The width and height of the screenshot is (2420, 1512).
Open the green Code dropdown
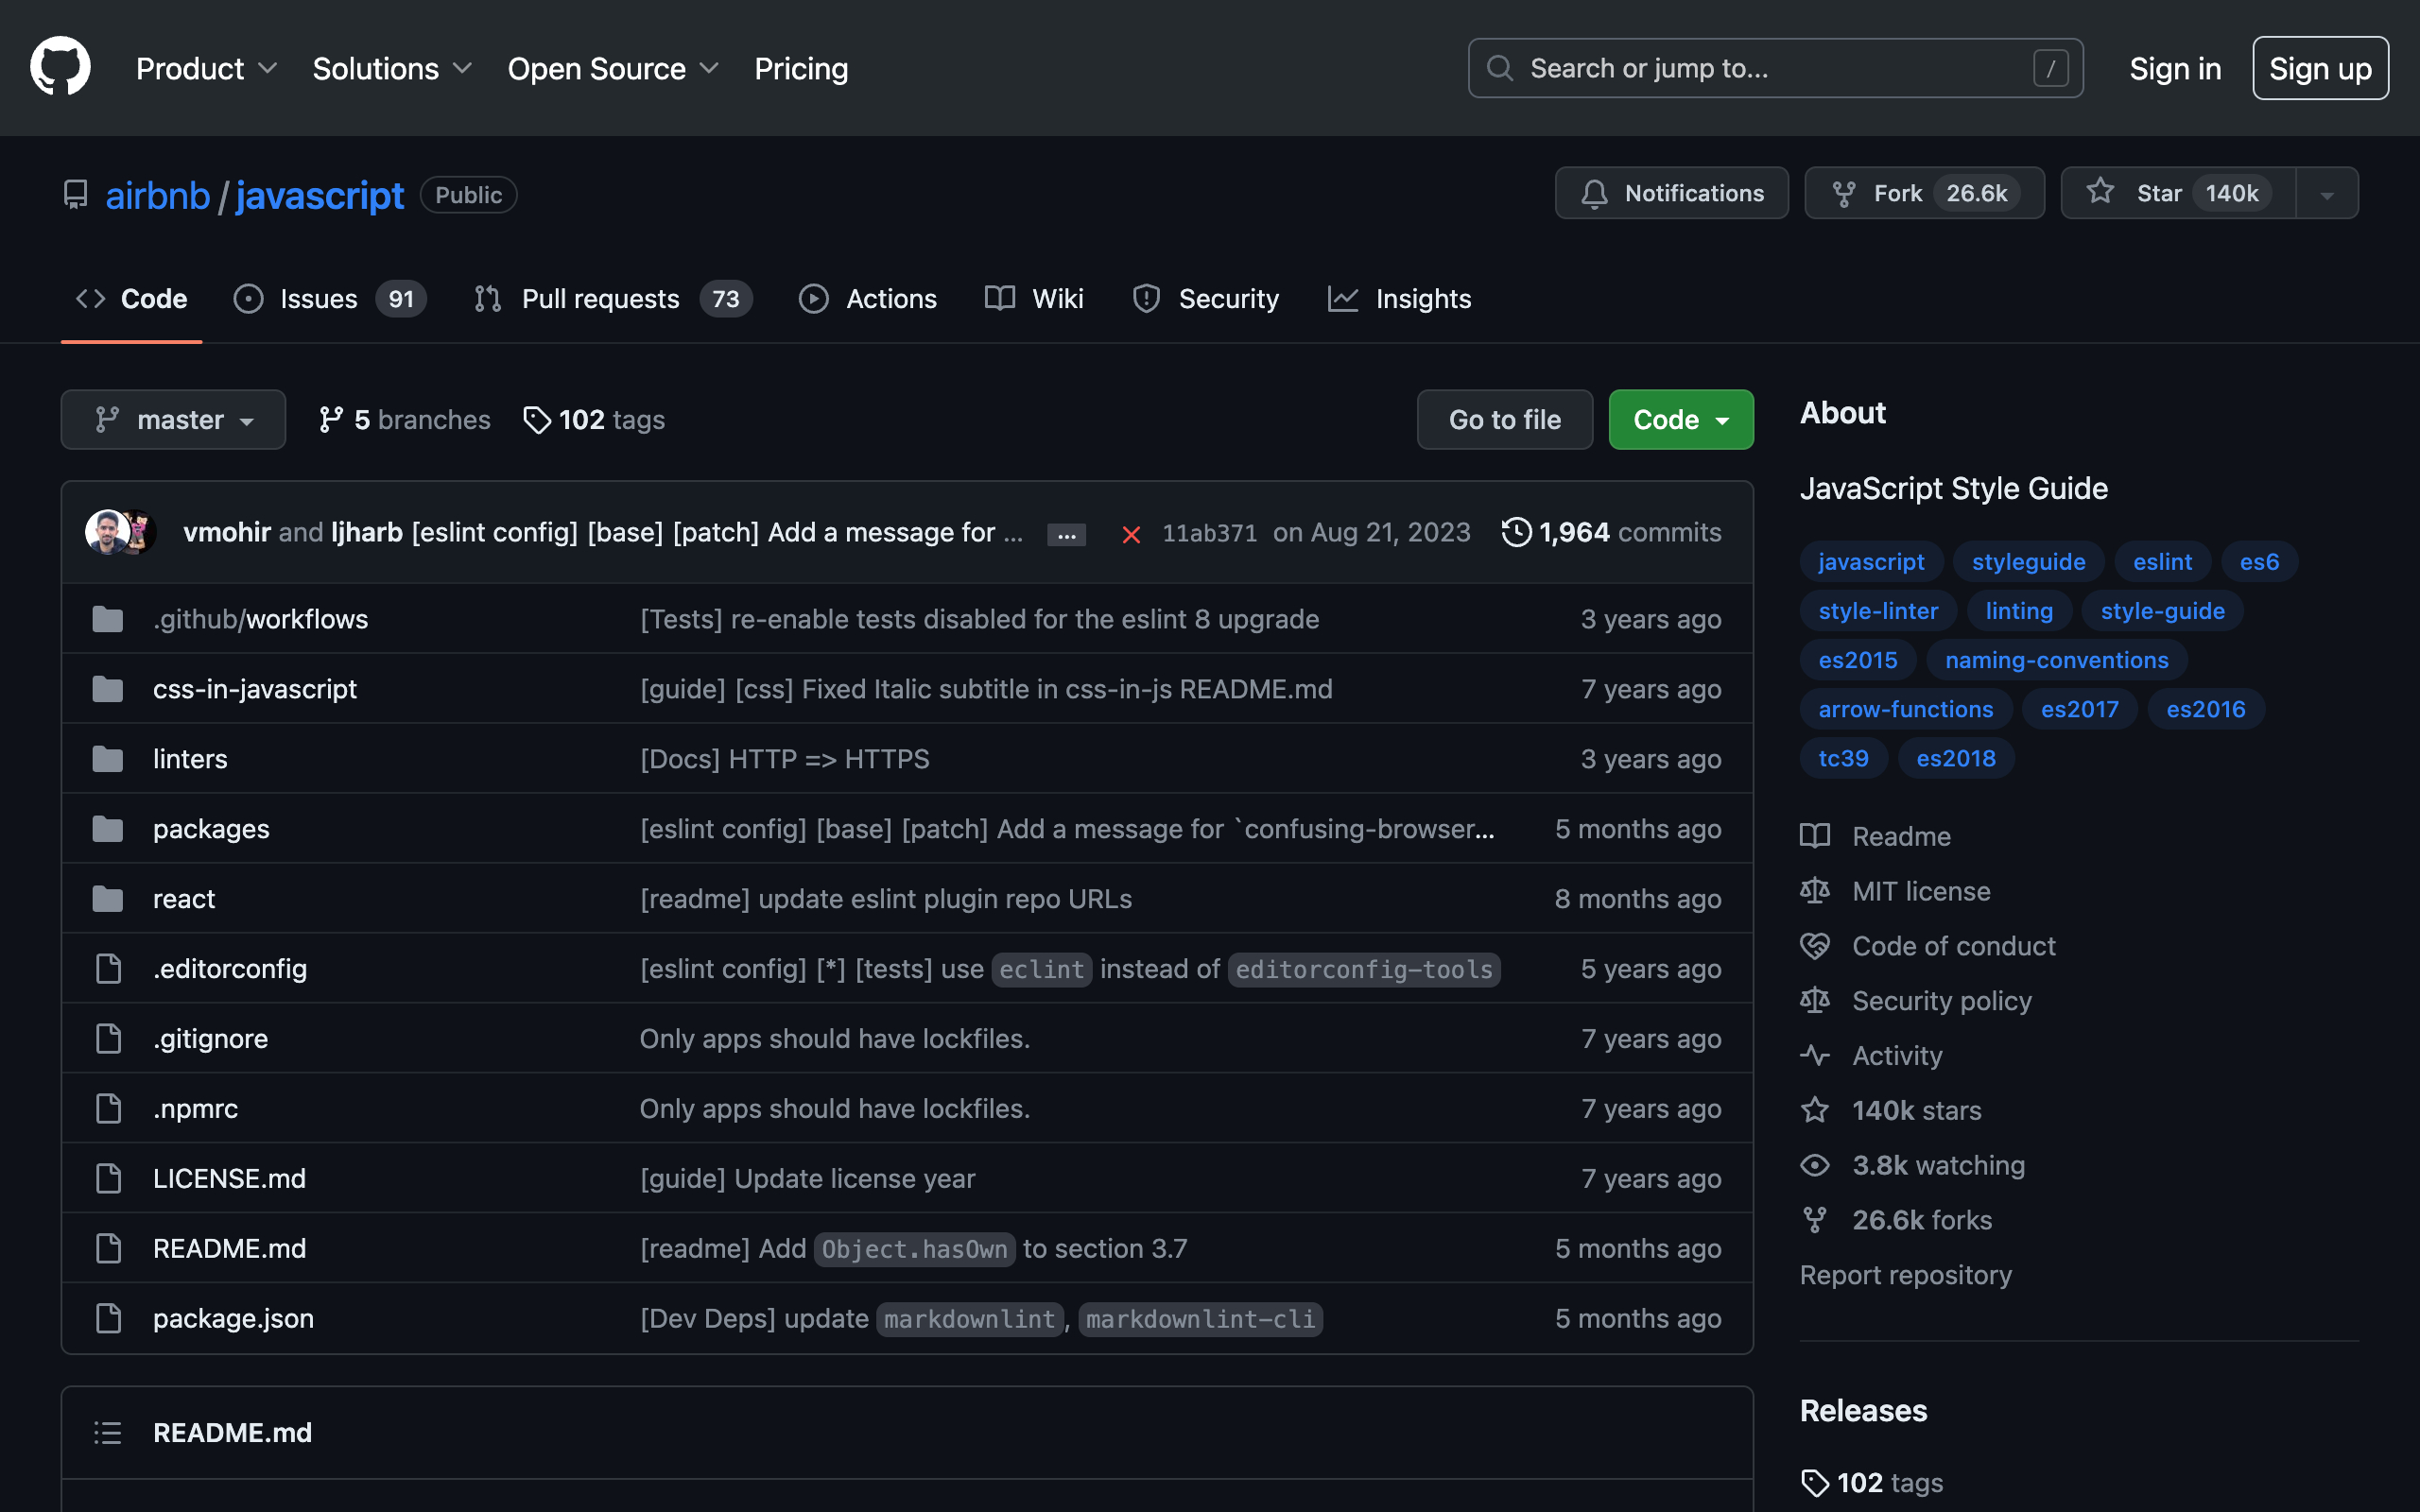pyautogui.click(x=1681, y=420)
